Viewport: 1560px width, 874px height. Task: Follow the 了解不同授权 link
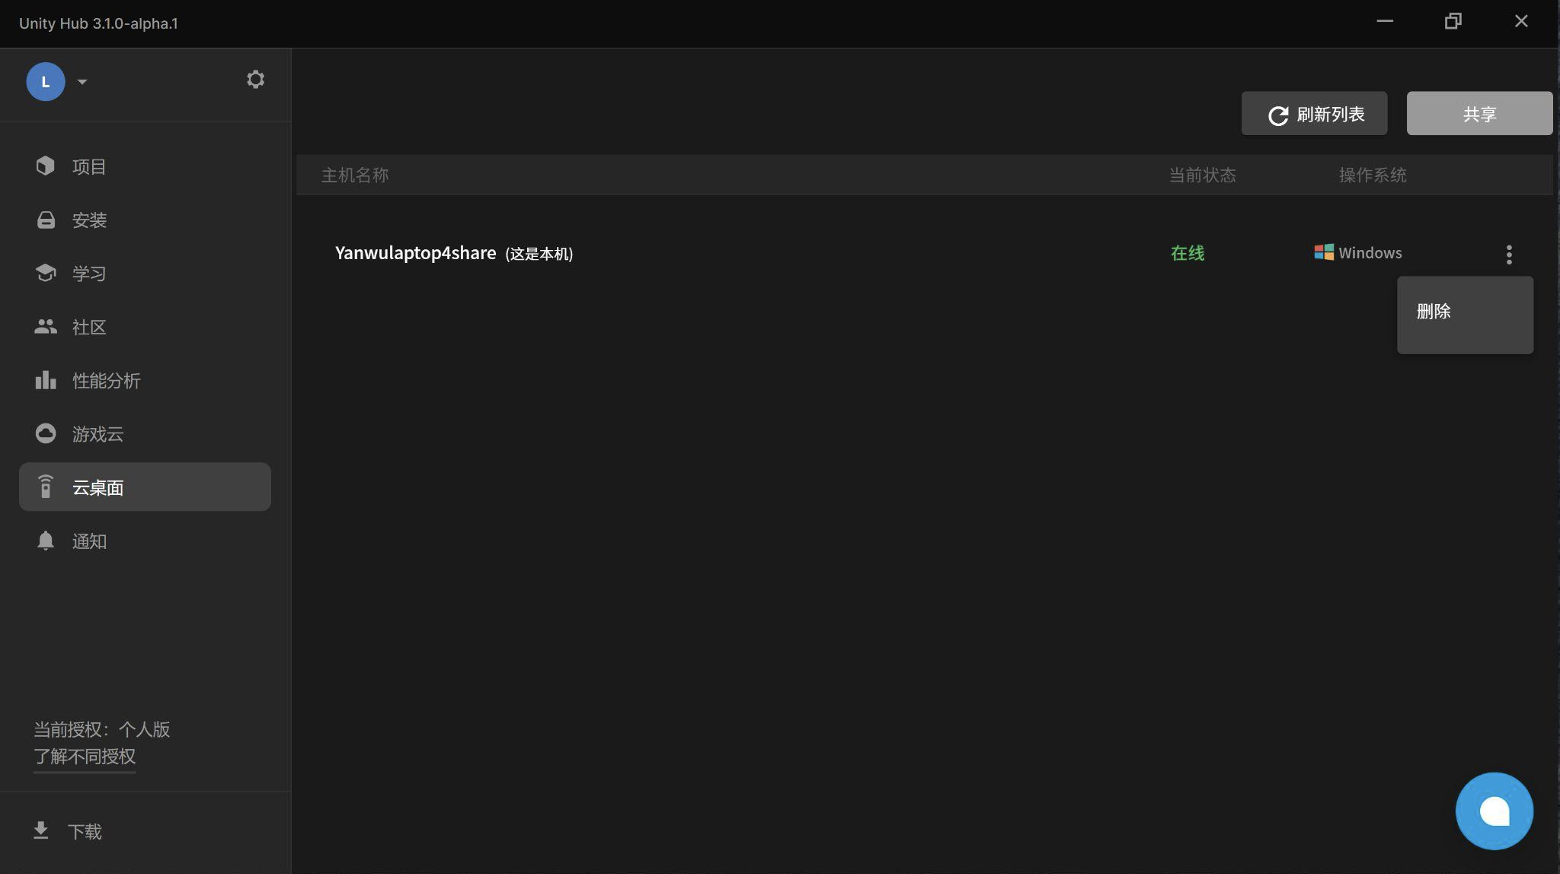(84, 757)
